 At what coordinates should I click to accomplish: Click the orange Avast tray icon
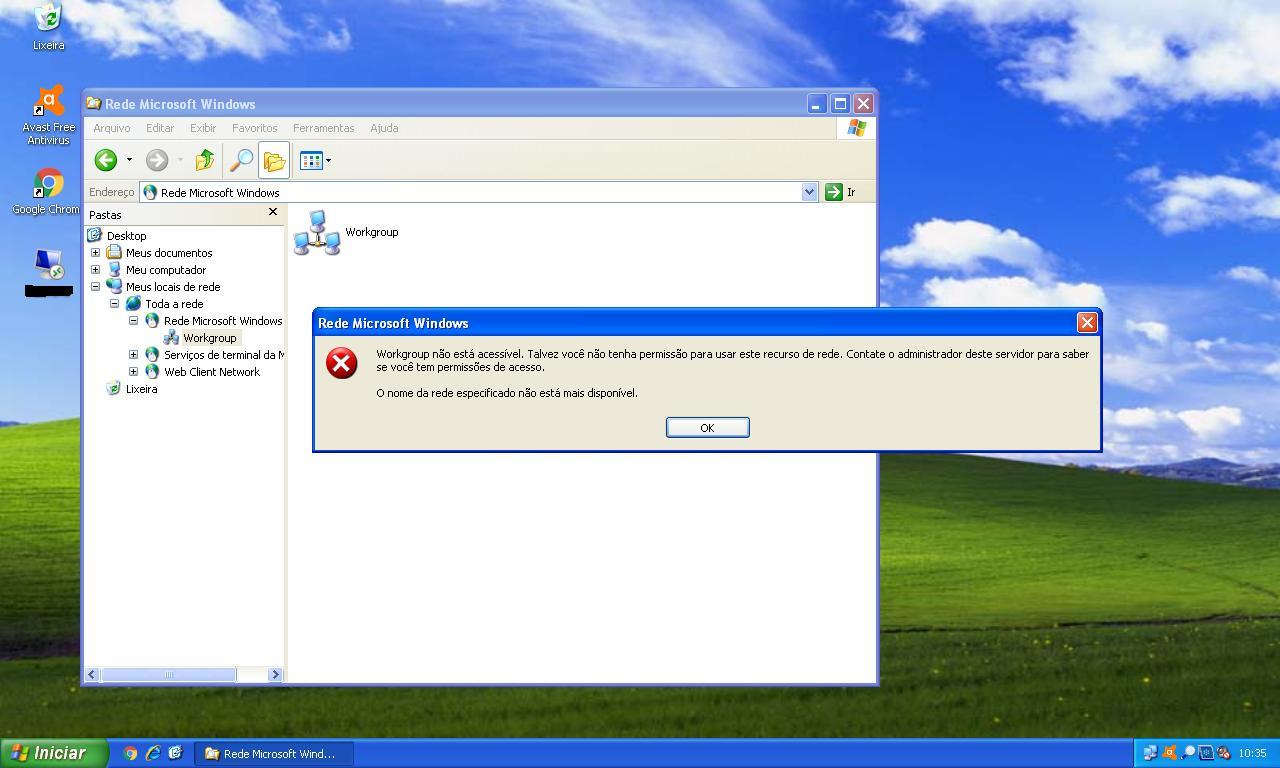pyautogui.click(x=1169, y=753)
